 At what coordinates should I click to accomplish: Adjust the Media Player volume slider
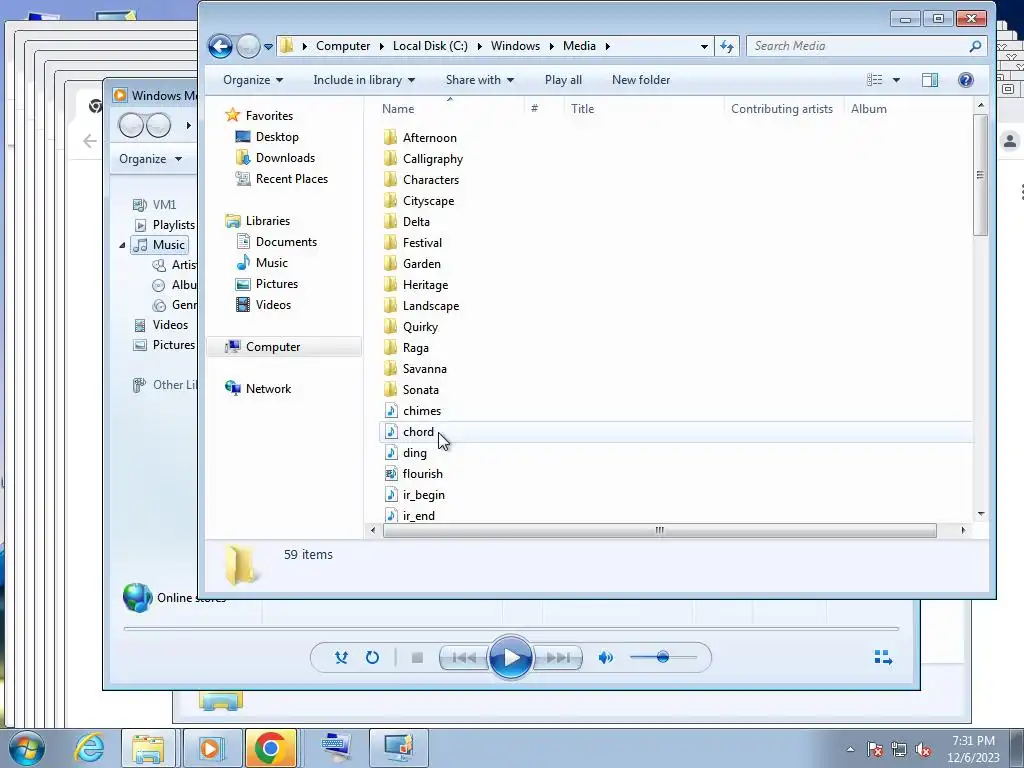pos(664,657)
